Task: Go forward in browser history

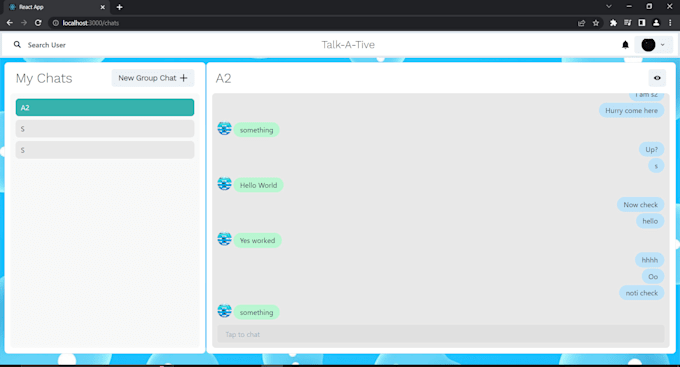Action: (24, 23)
